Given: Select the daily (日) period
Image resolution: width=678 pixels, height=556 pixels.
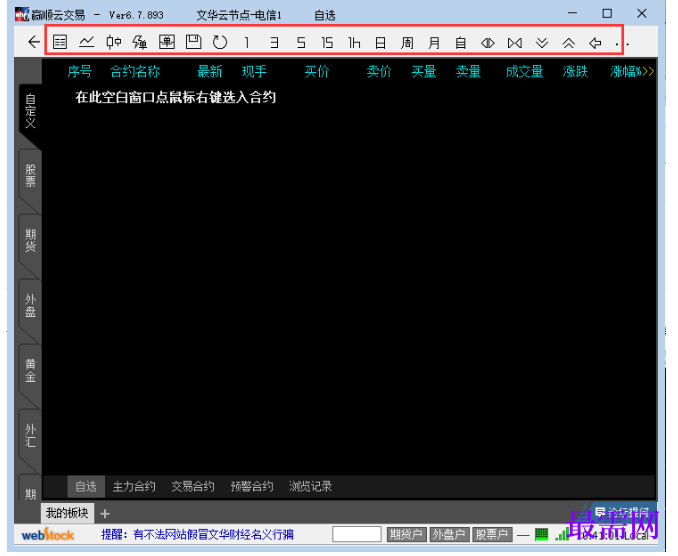Looking at the screenshot, I should [381, 42].
